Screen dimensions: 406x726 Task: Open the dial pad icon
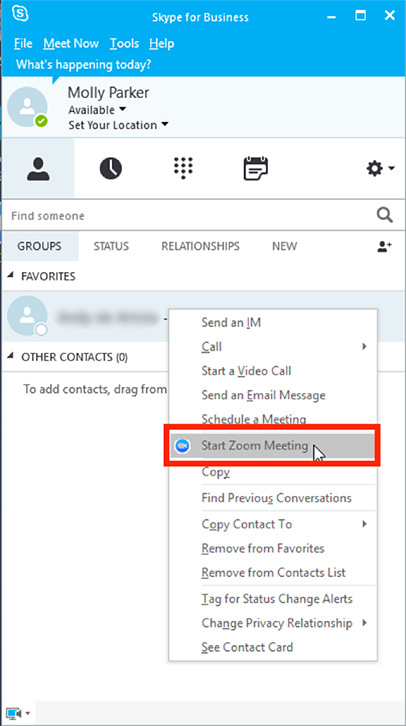[x=183, y=168]
